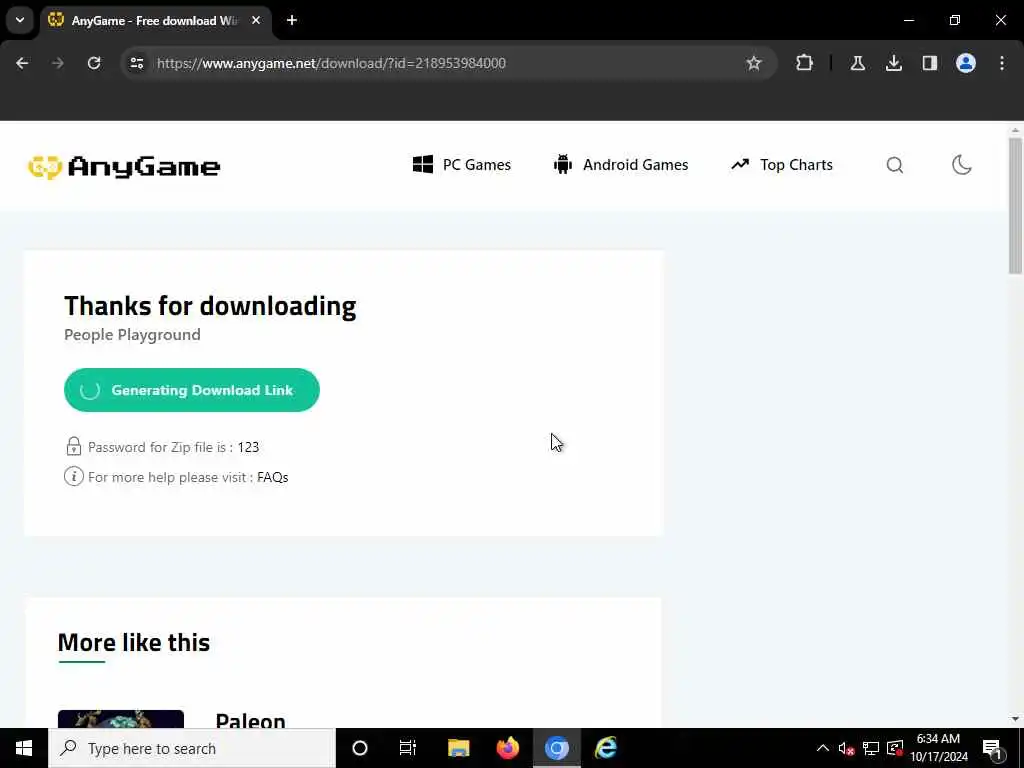Open notification center icon

tap(993, 748)
